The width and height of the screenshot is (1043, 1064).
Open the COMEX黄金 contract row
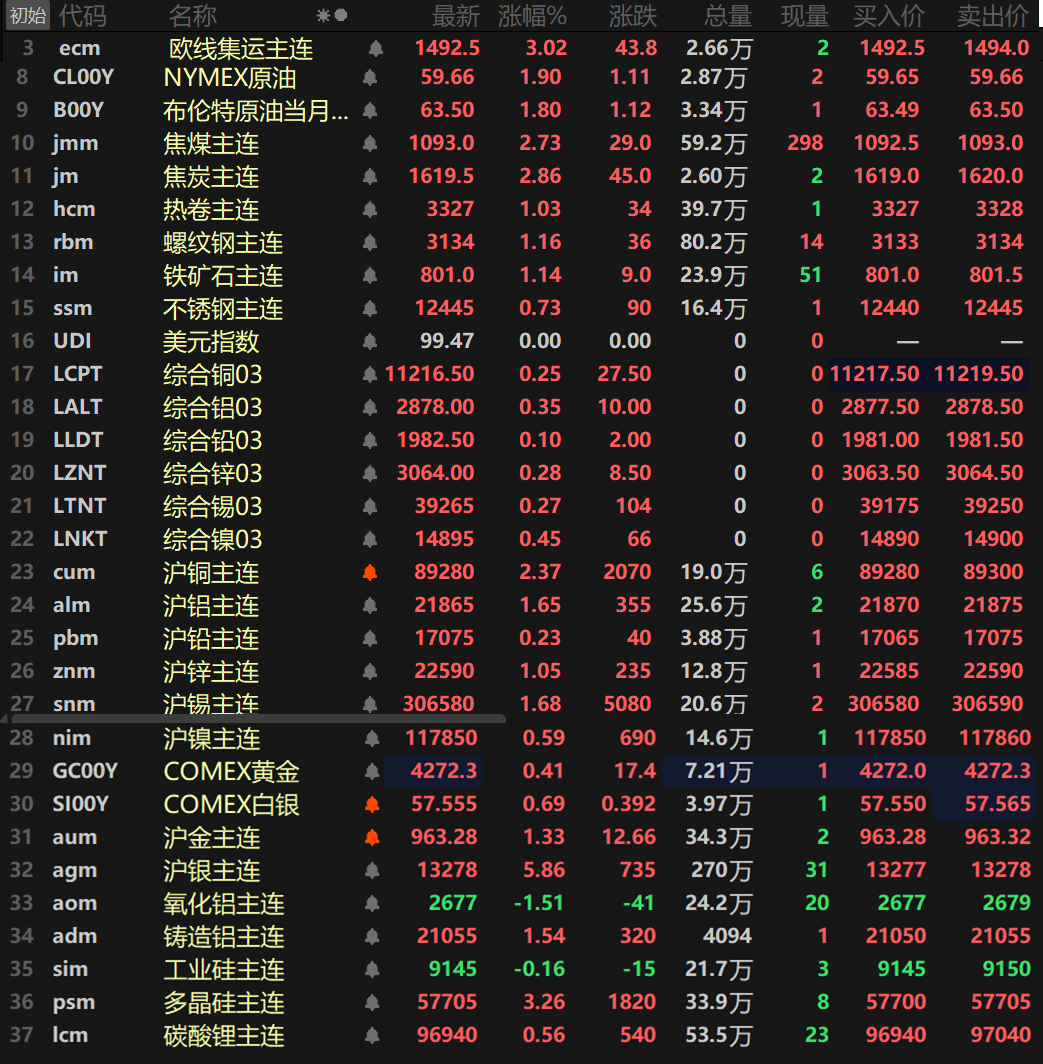click(231, 771)
